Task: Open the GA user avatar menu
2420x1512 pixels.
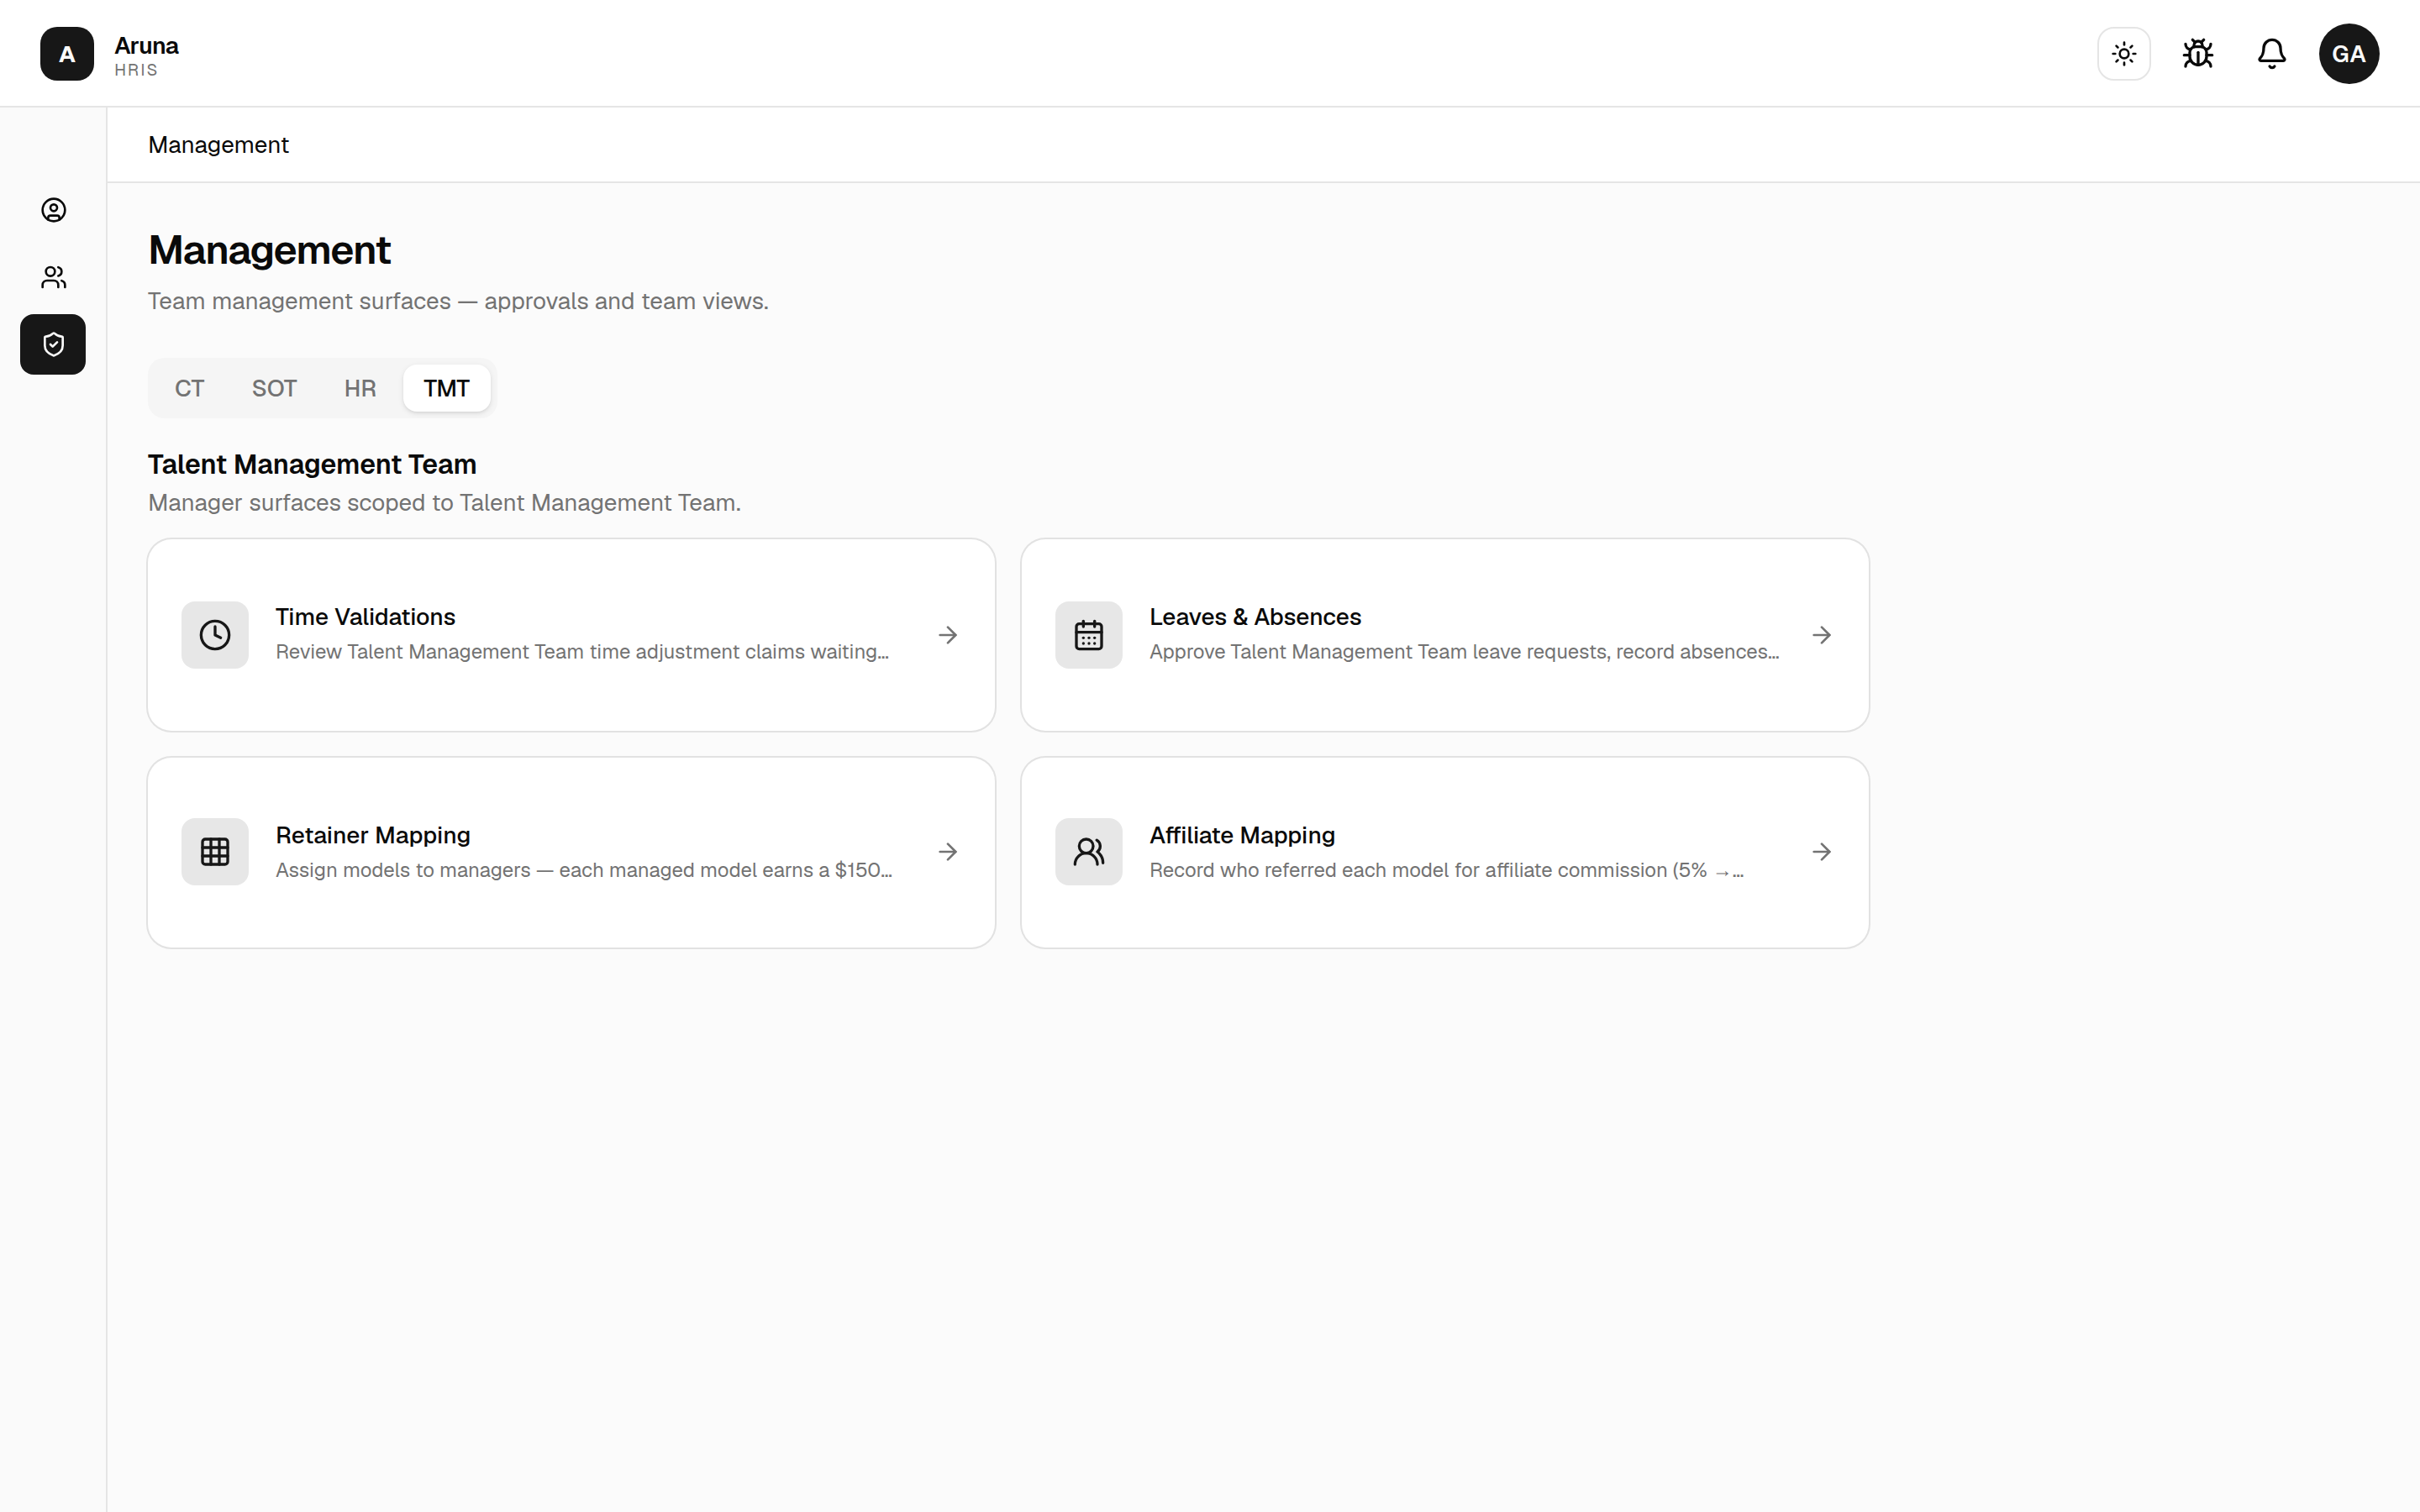Action: (2349, 54)
